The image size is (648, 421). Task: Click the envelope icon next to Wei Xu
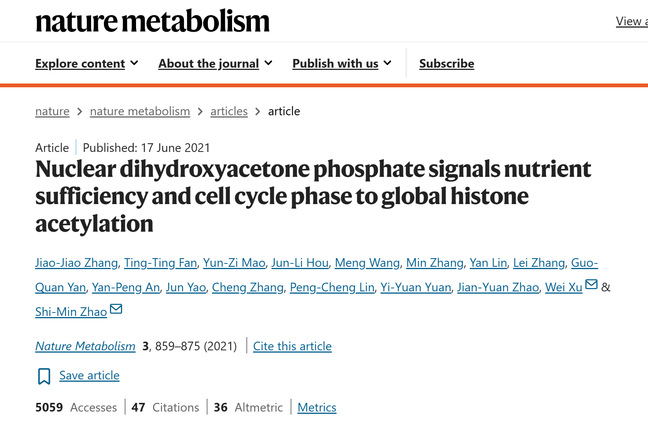591,284
